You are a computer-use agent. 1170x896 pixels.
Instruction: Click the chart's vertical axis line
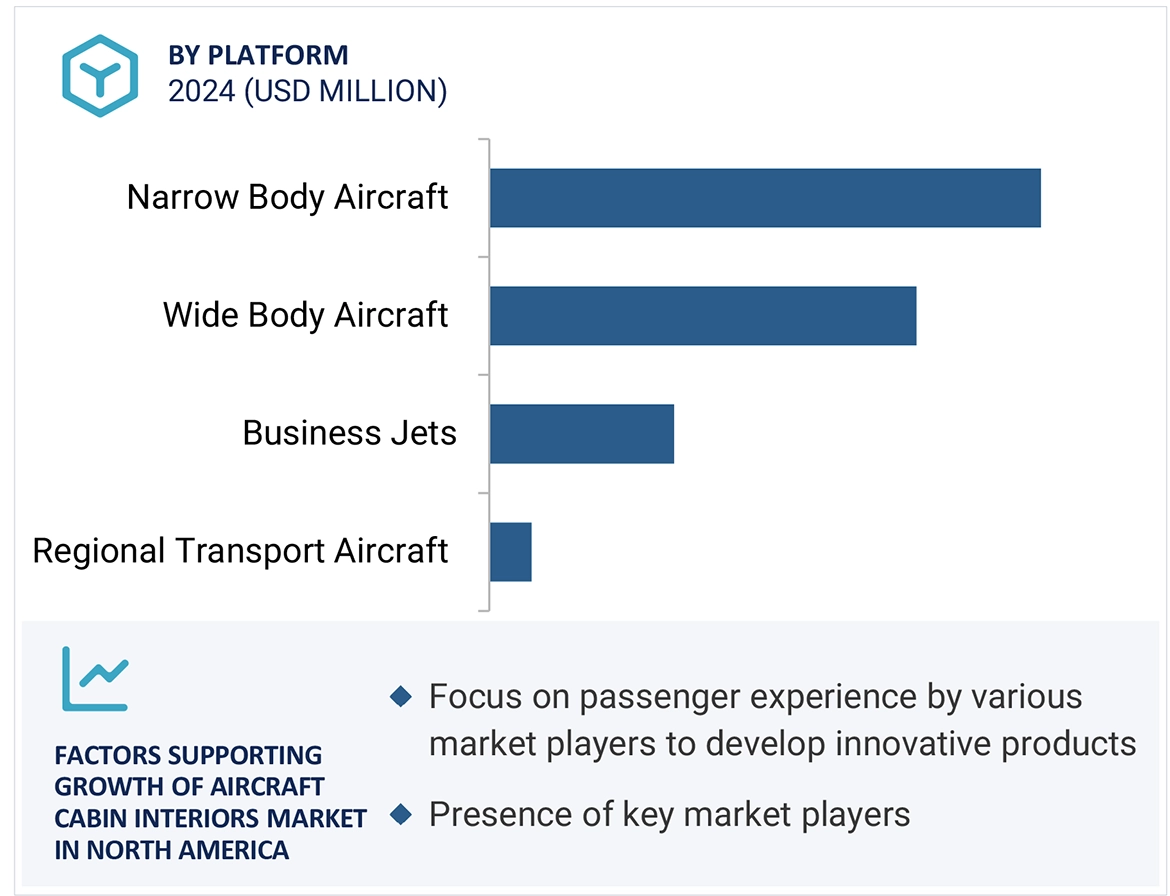click(488, 375)
